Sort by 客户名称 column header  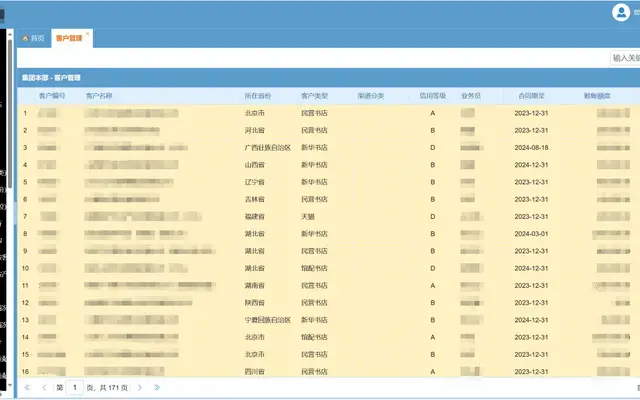[x=99, y=96]
